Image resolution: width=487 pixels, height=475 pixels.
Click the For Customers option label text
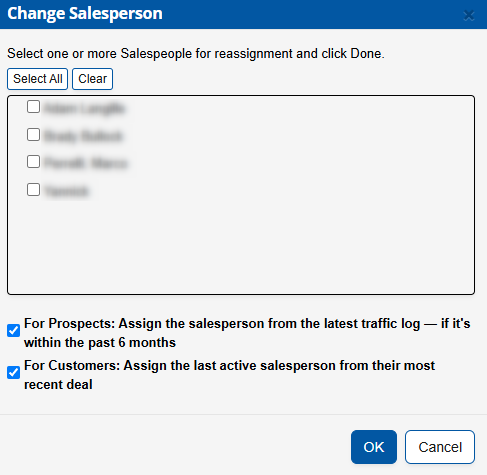point(229,375)
